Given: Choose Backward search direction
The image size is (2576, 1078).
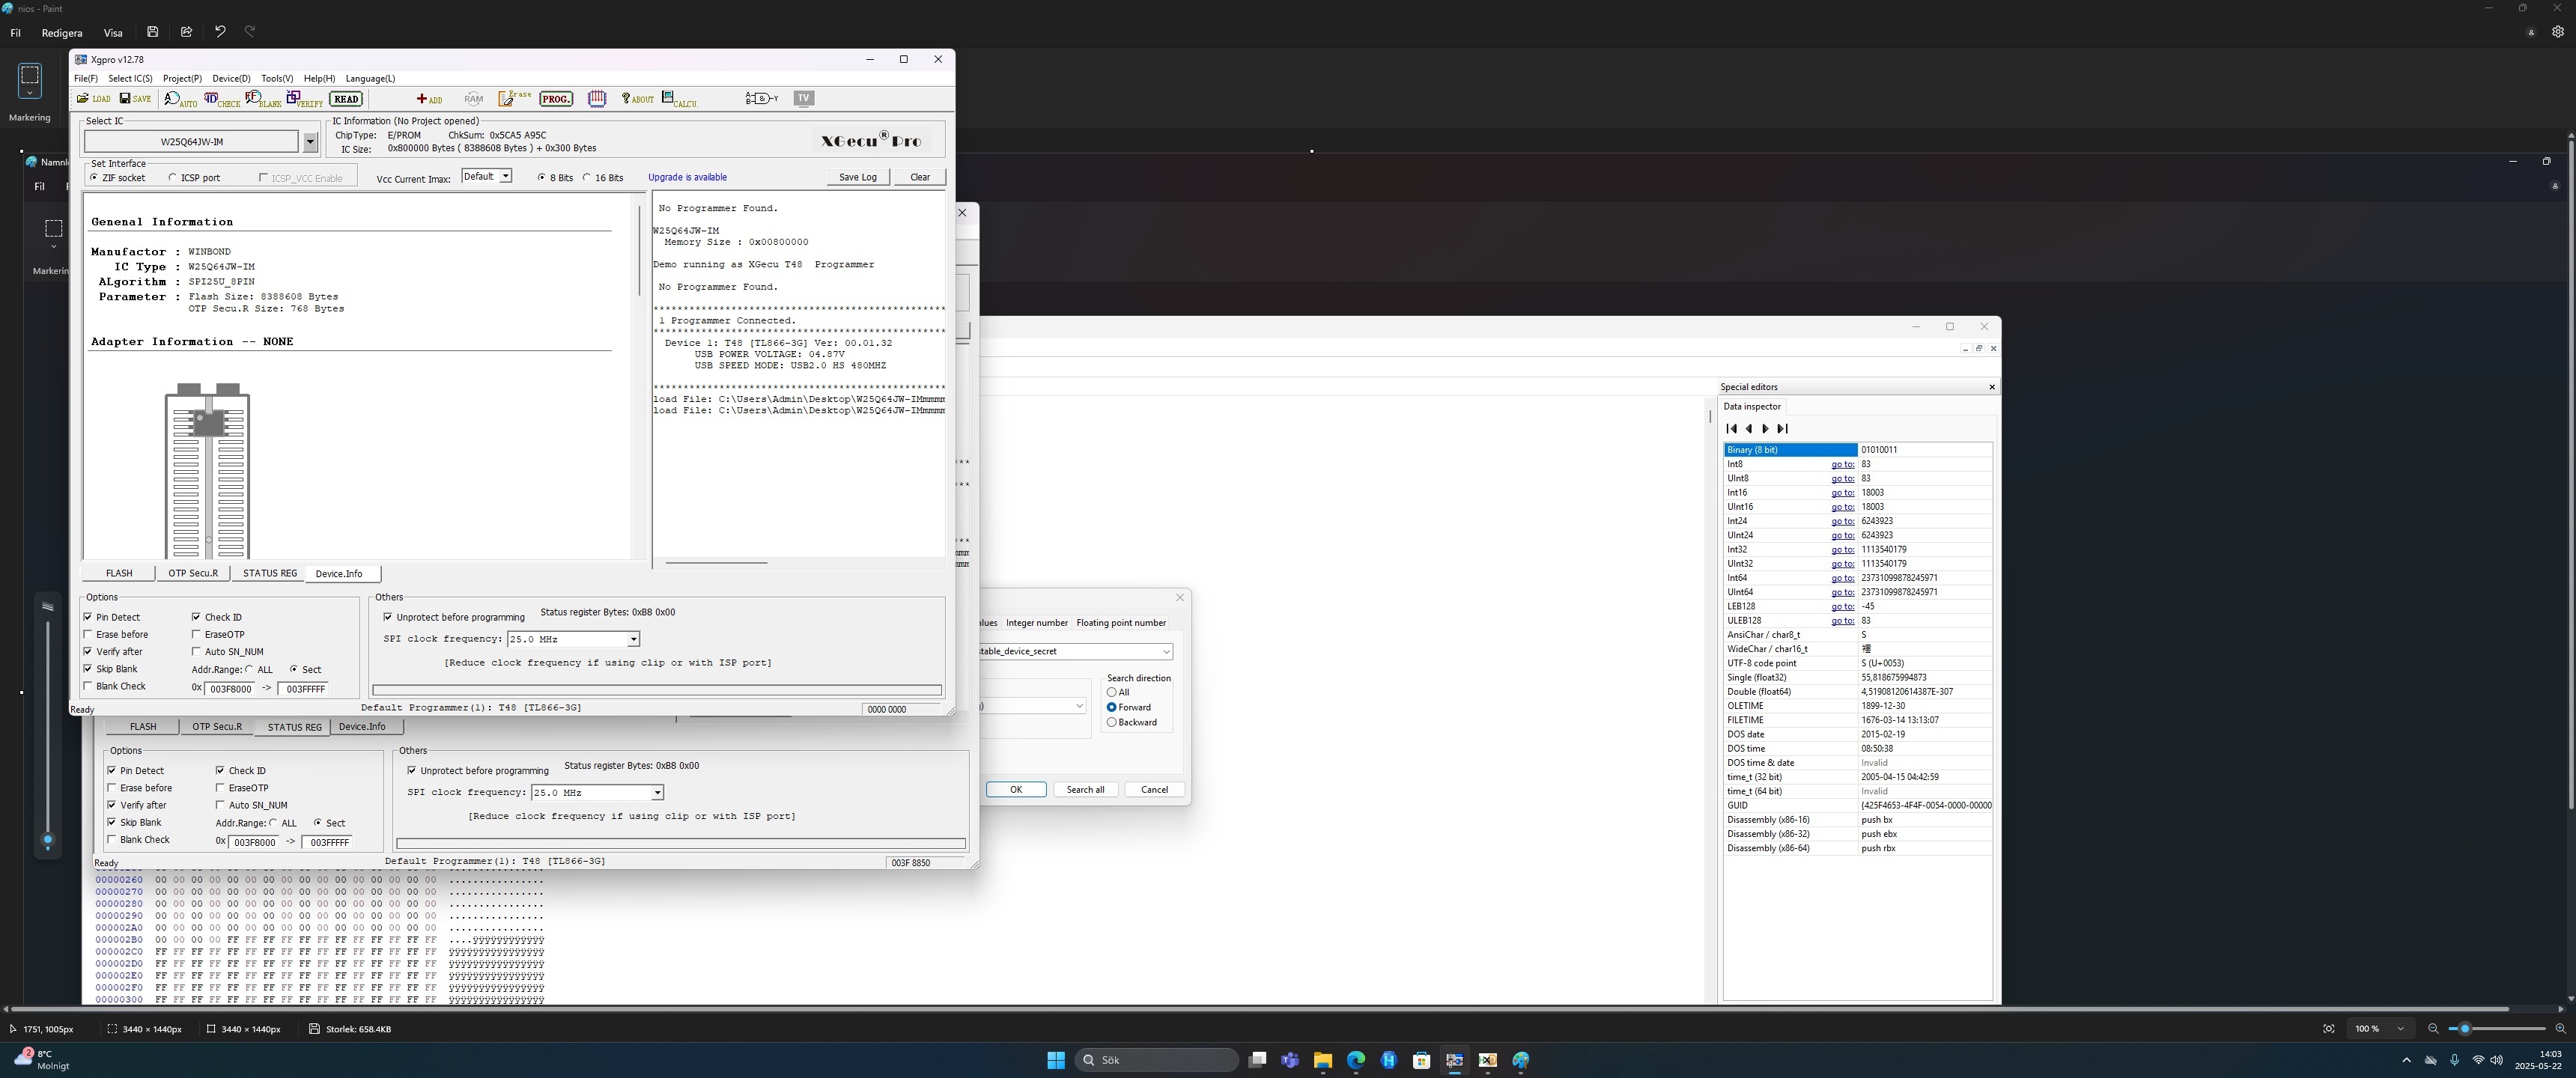Looking at the screenshot, I should (1111, 722).
